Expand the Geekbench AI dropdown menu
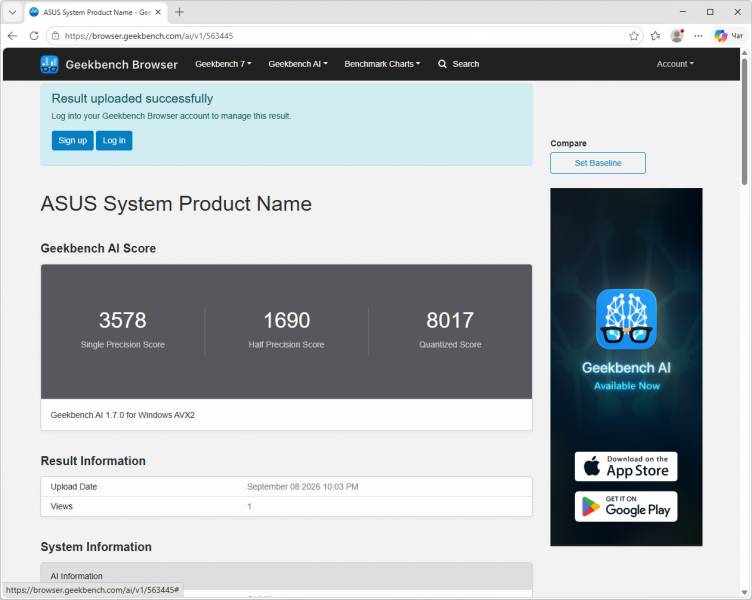Image resolution: width=752 pixels, height=600 pixels. pos(298,64)
